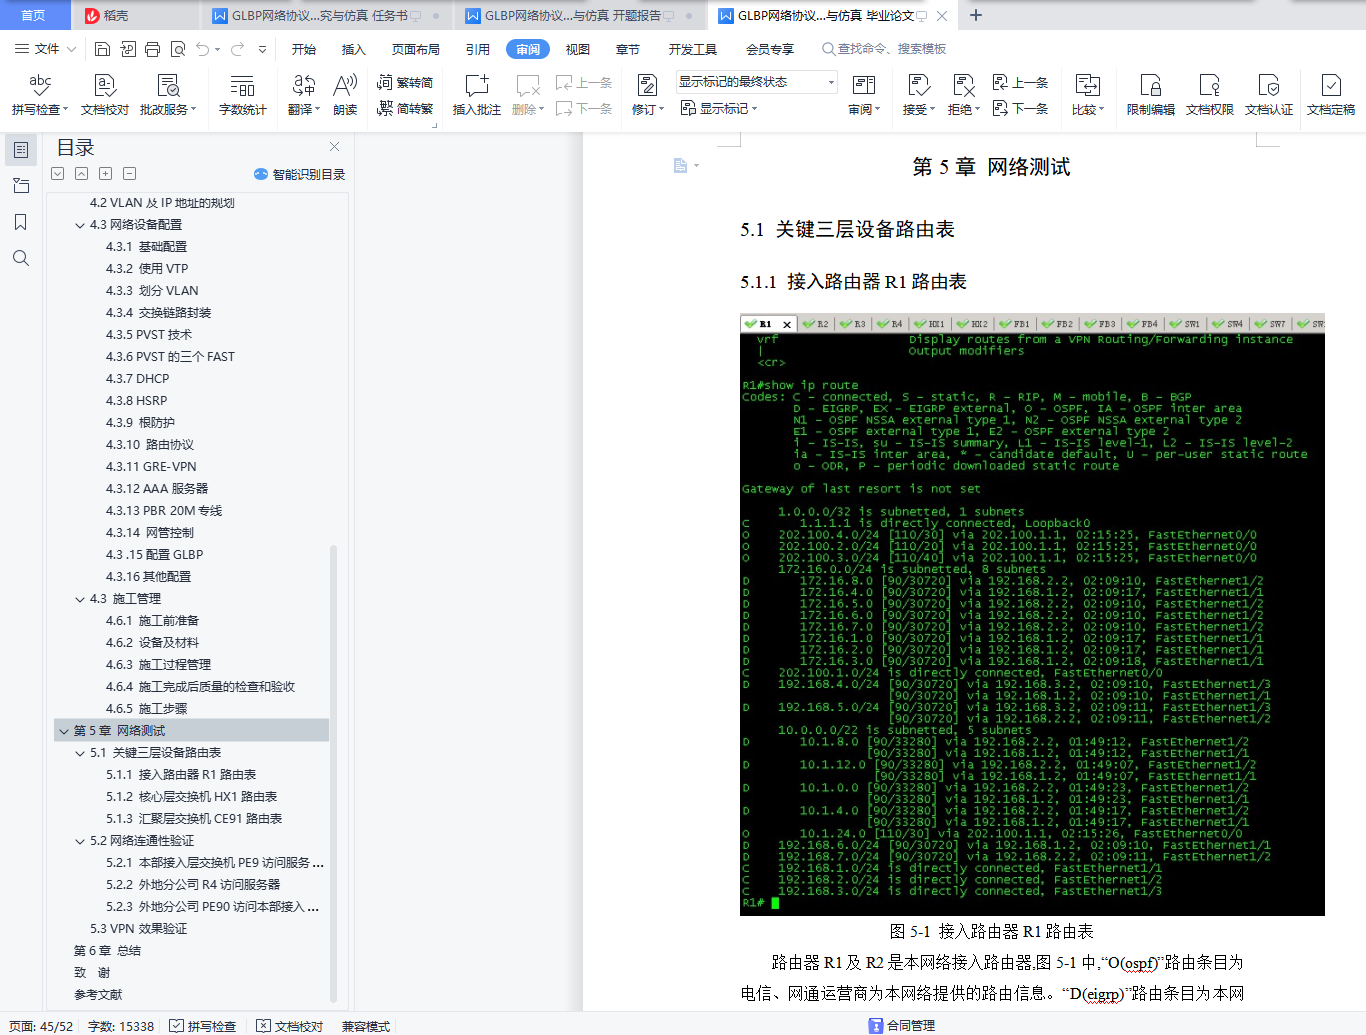Click 插入批注 to add a comment
Screen dimensions: 1366x1035
coord(477,95)
